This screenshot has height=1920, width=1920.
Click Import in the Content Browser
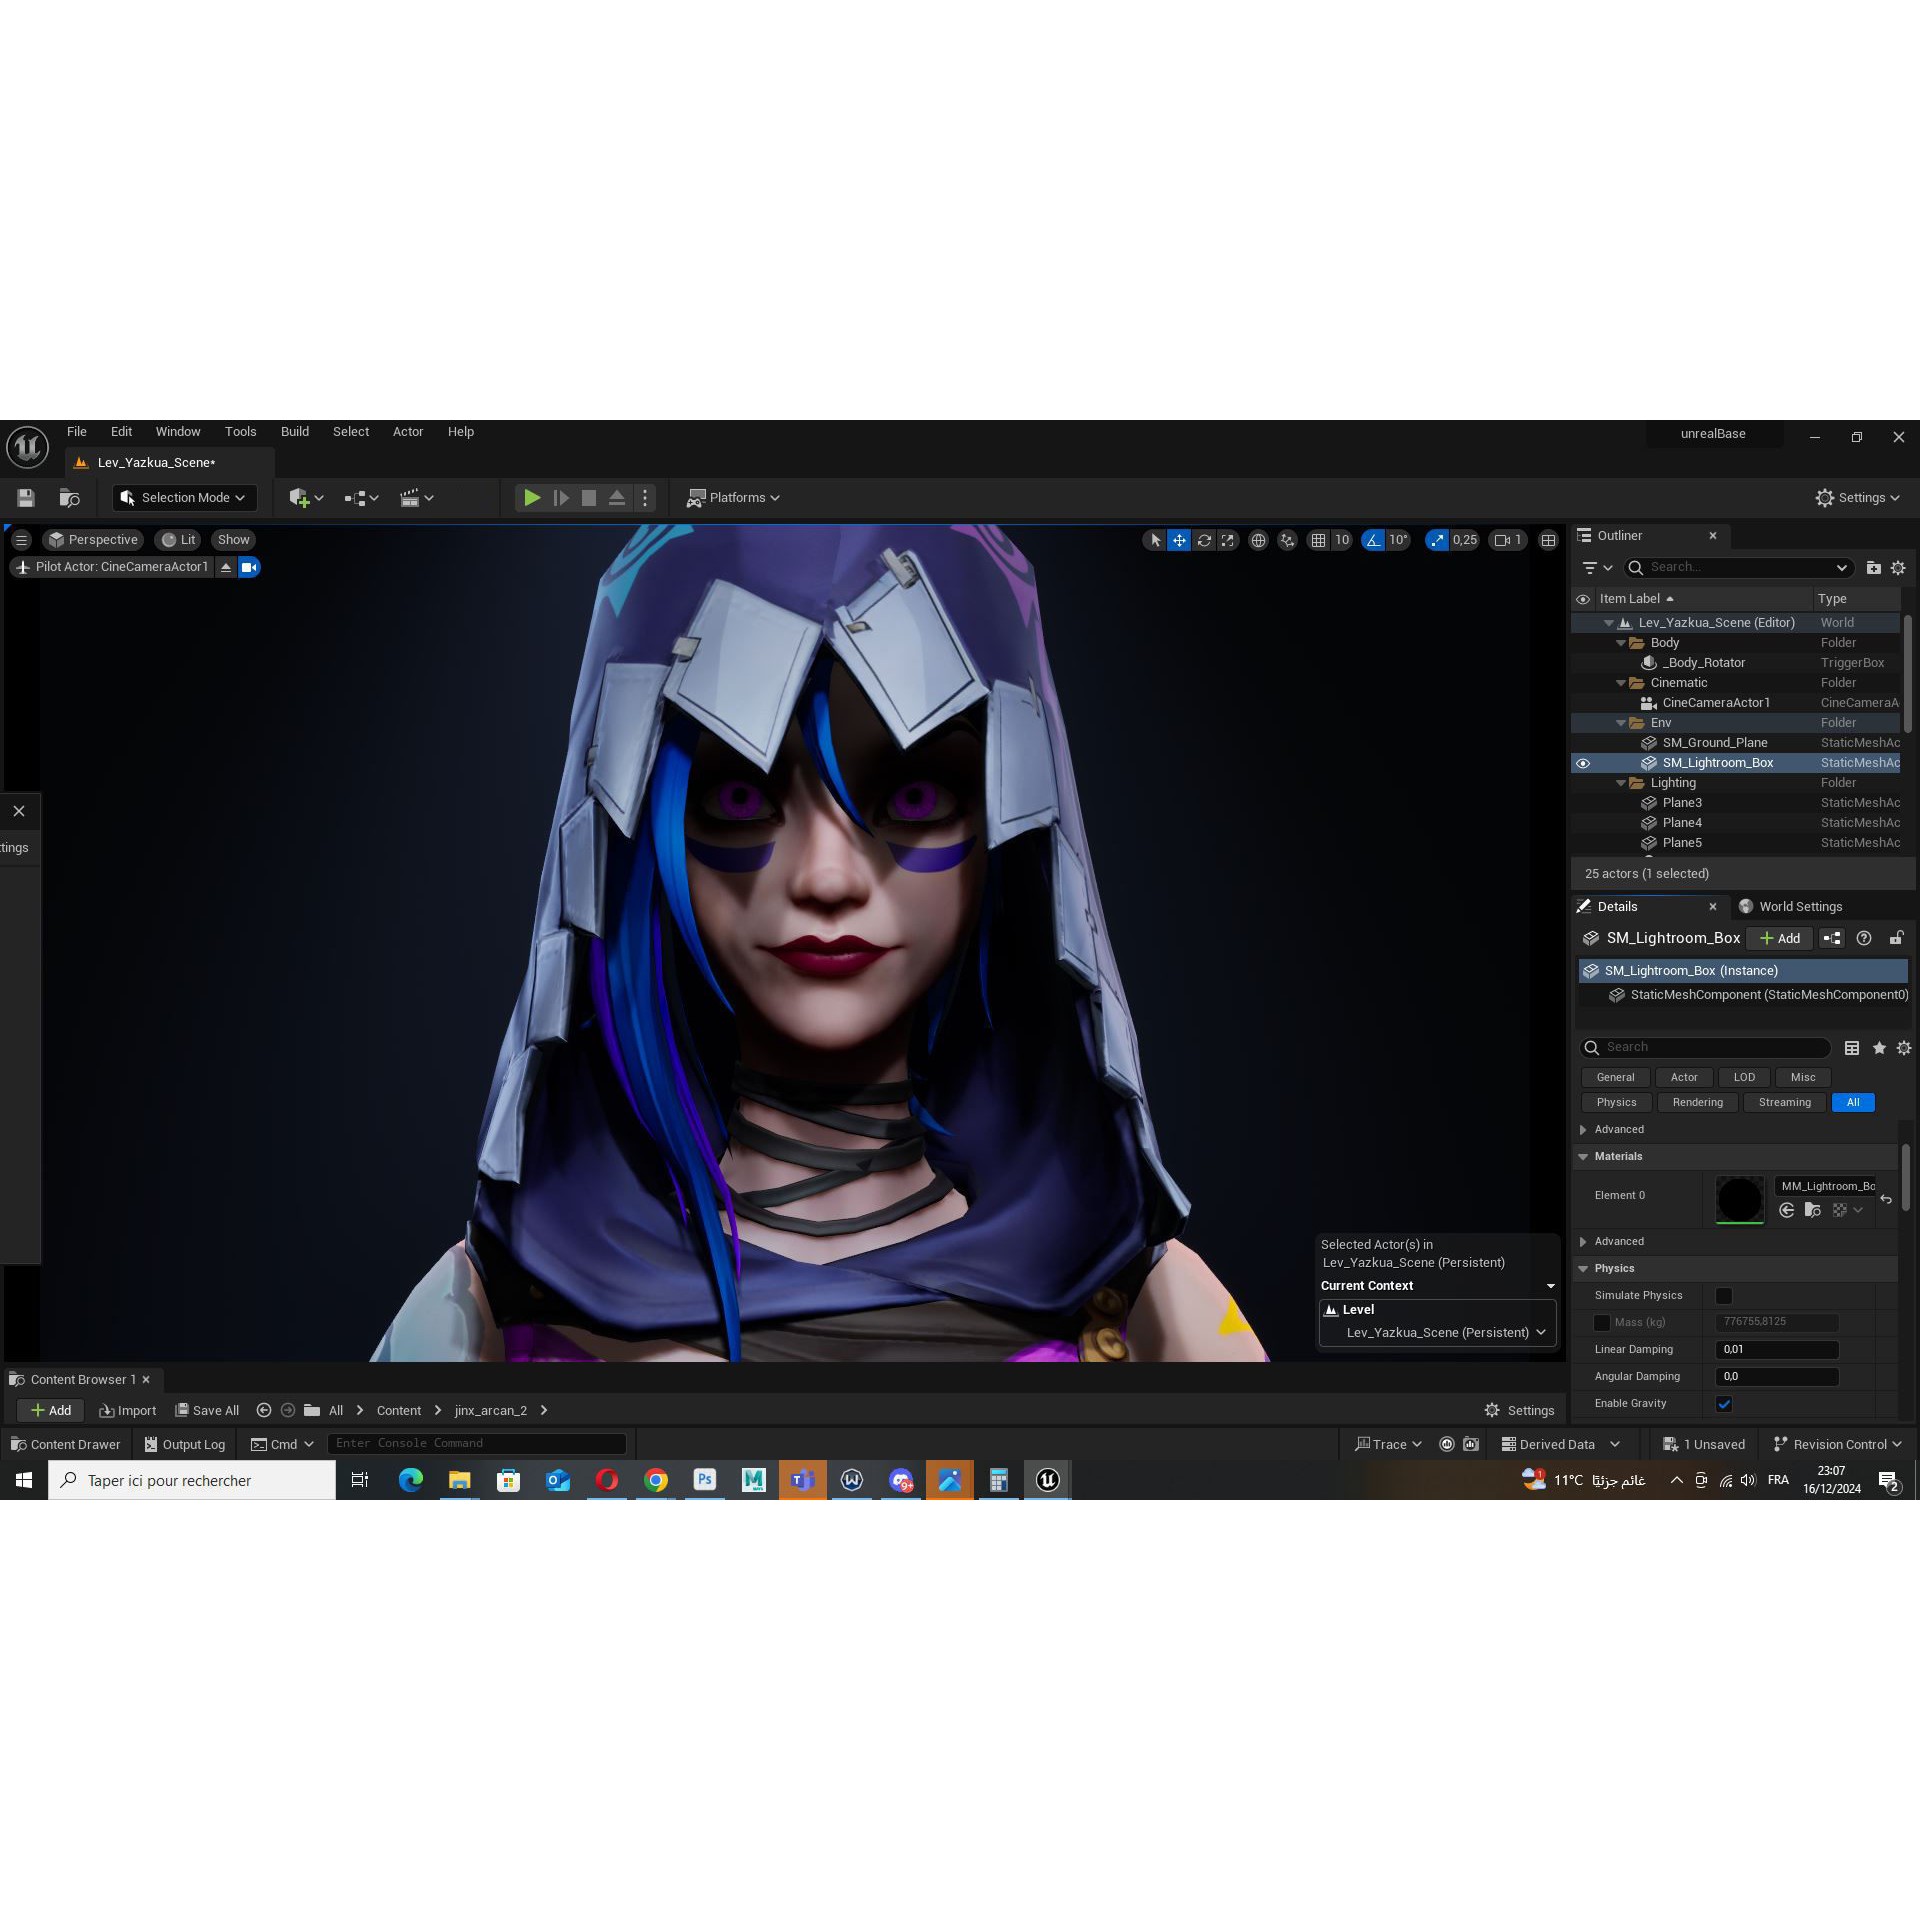128,1411
